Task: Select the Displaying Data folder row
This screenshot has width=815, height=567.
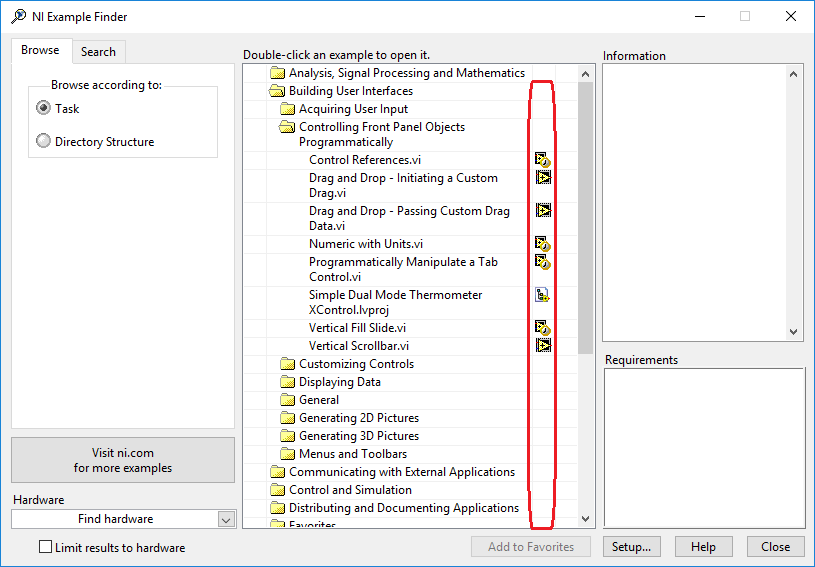Action: (340, 382)
